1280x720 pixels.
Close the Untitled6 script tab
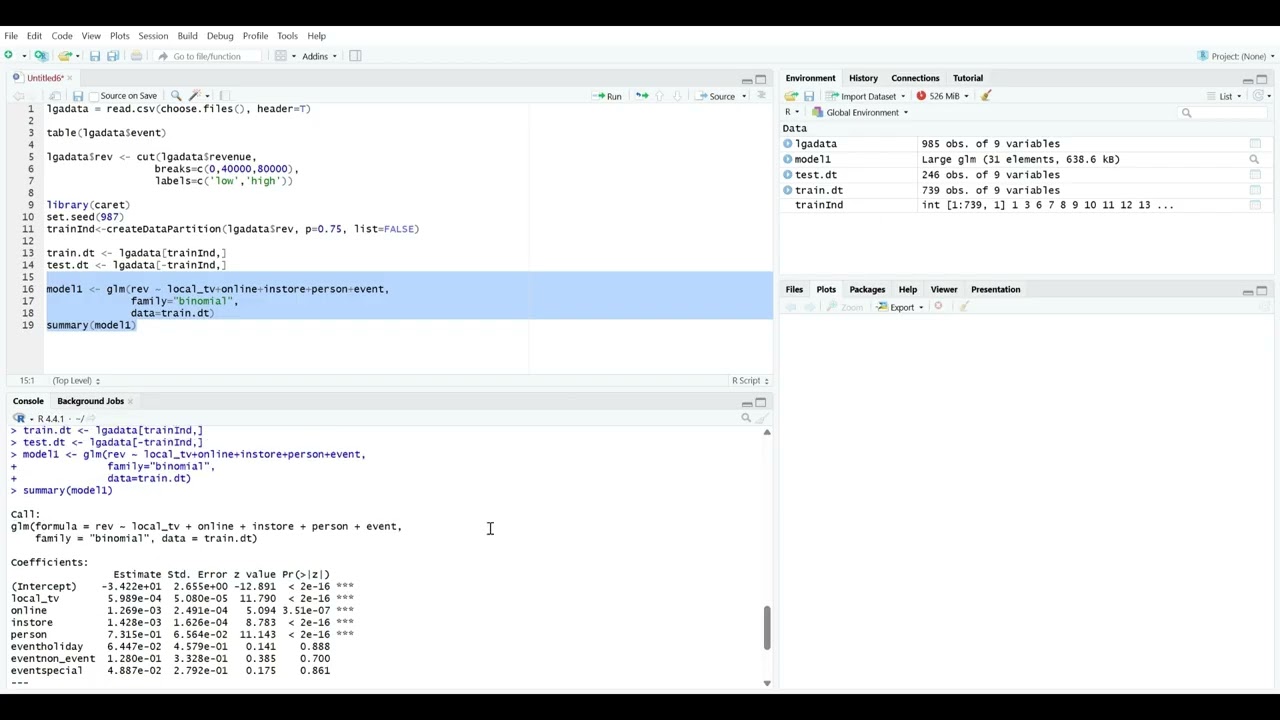tap(69, 78)
